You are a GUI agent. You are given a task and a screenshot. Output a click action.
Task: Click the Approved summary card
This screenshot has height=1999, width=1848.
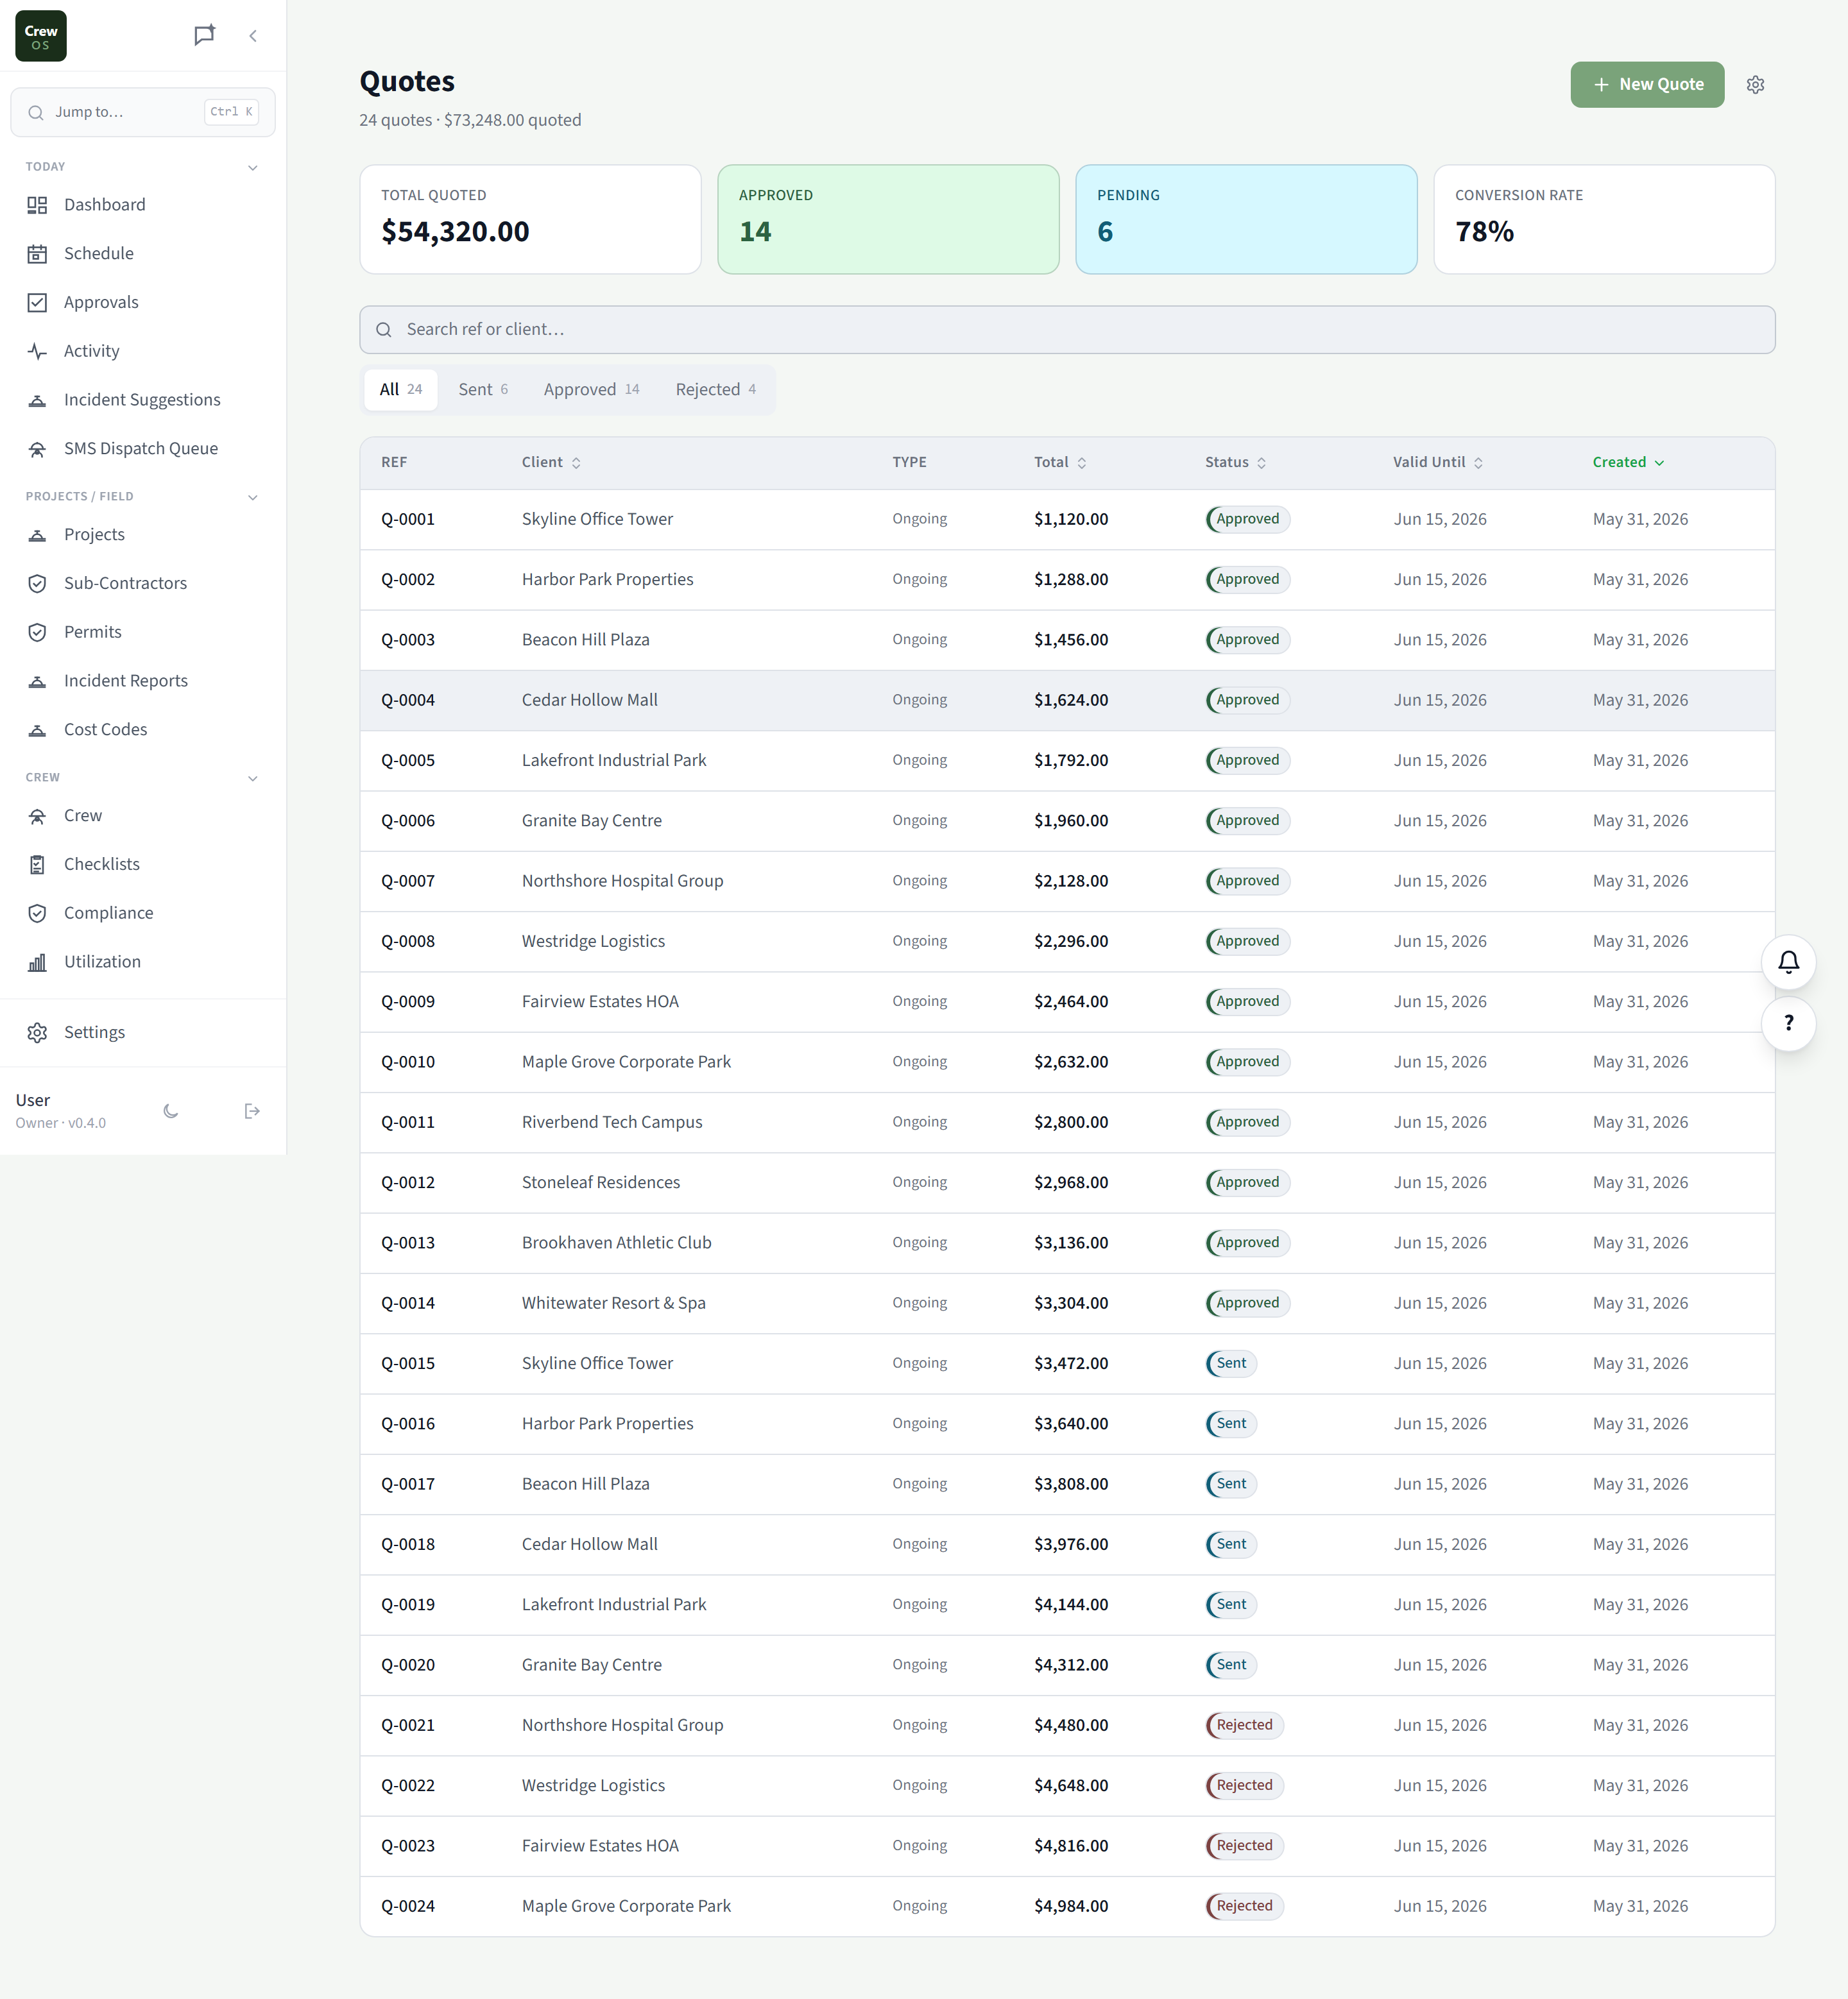(x=888, y=220)
